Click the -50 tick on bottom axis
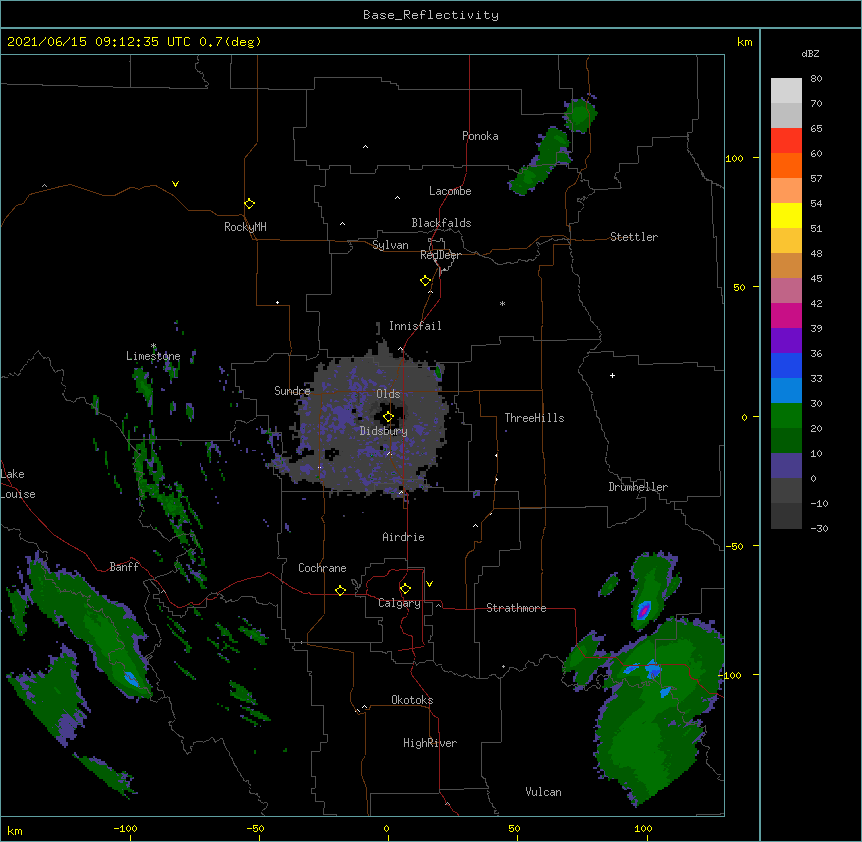This screenshot has height=842, width=862. point(255,828)
